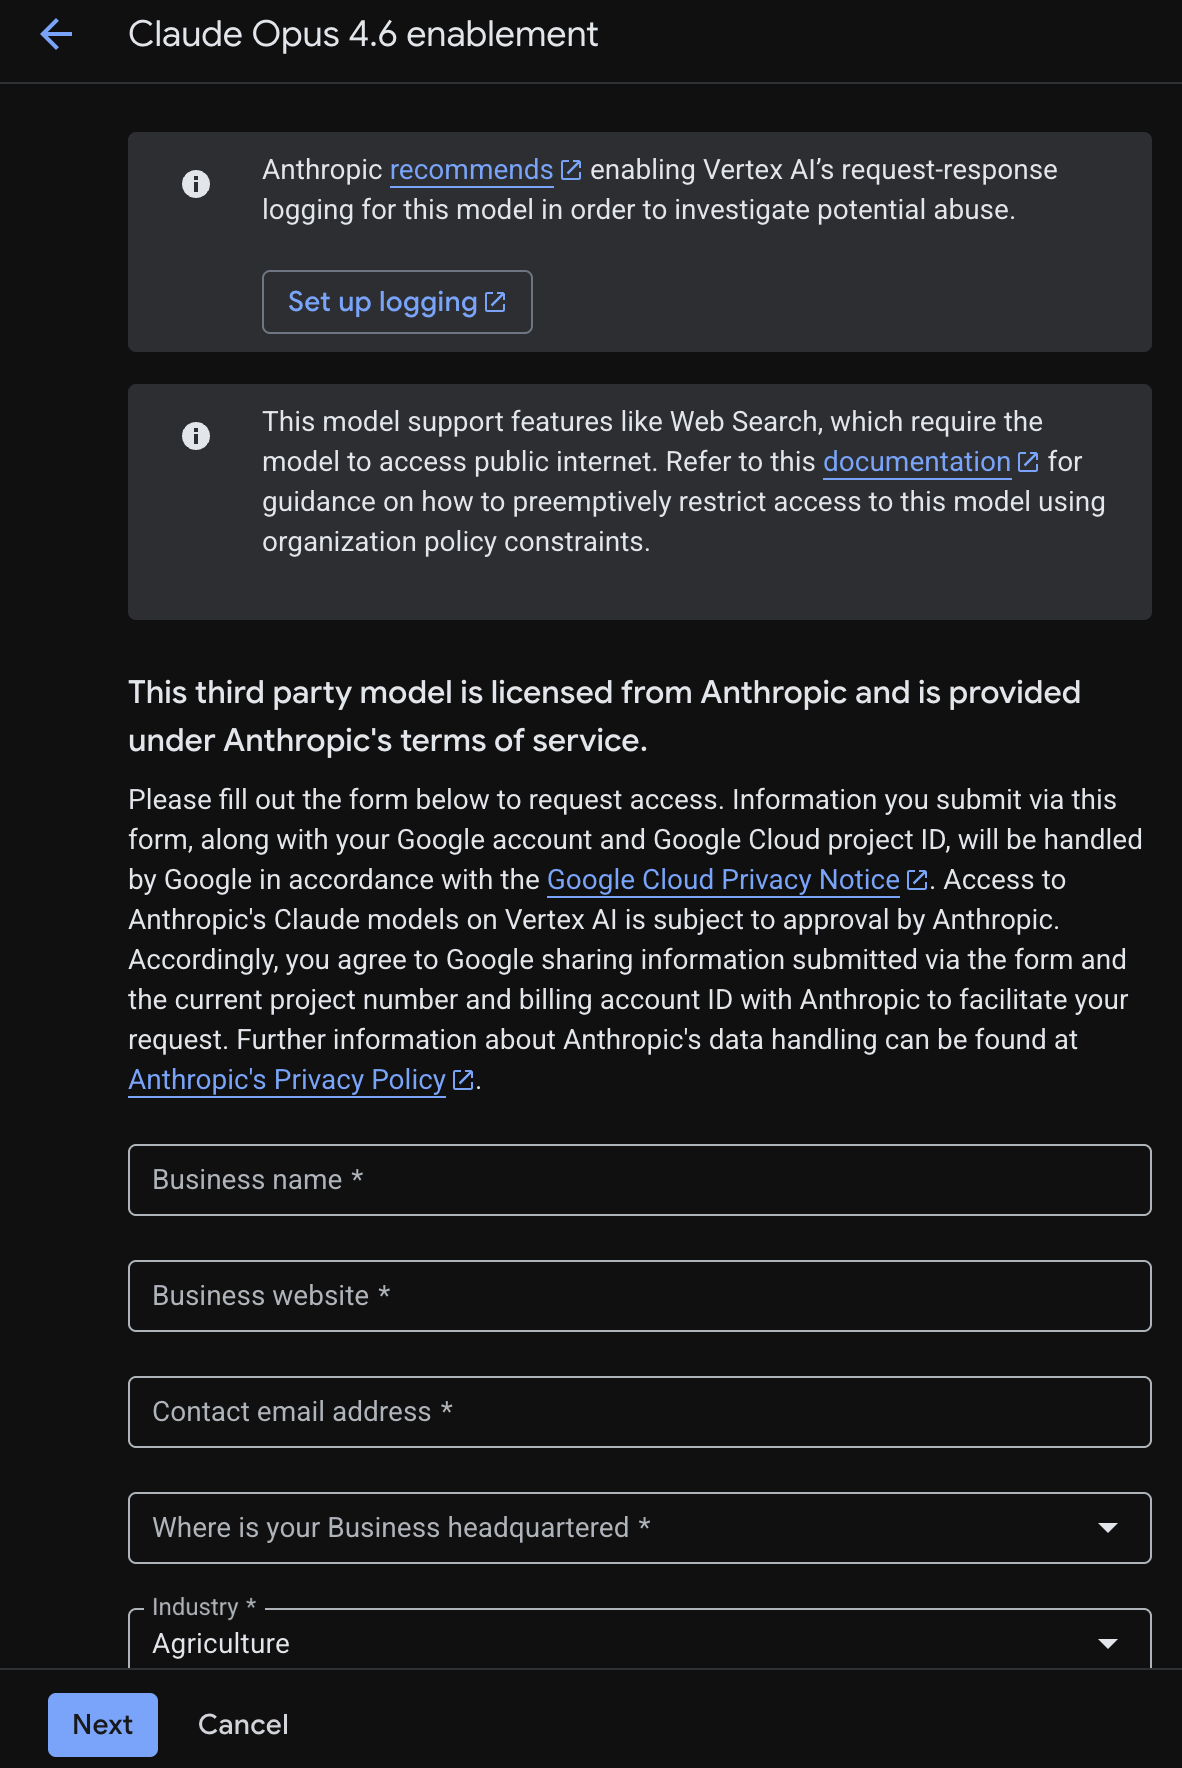Click the info icon beside the logging recommendation
The height and width of the screenshot is (1768, 1182).
[196, 184]
